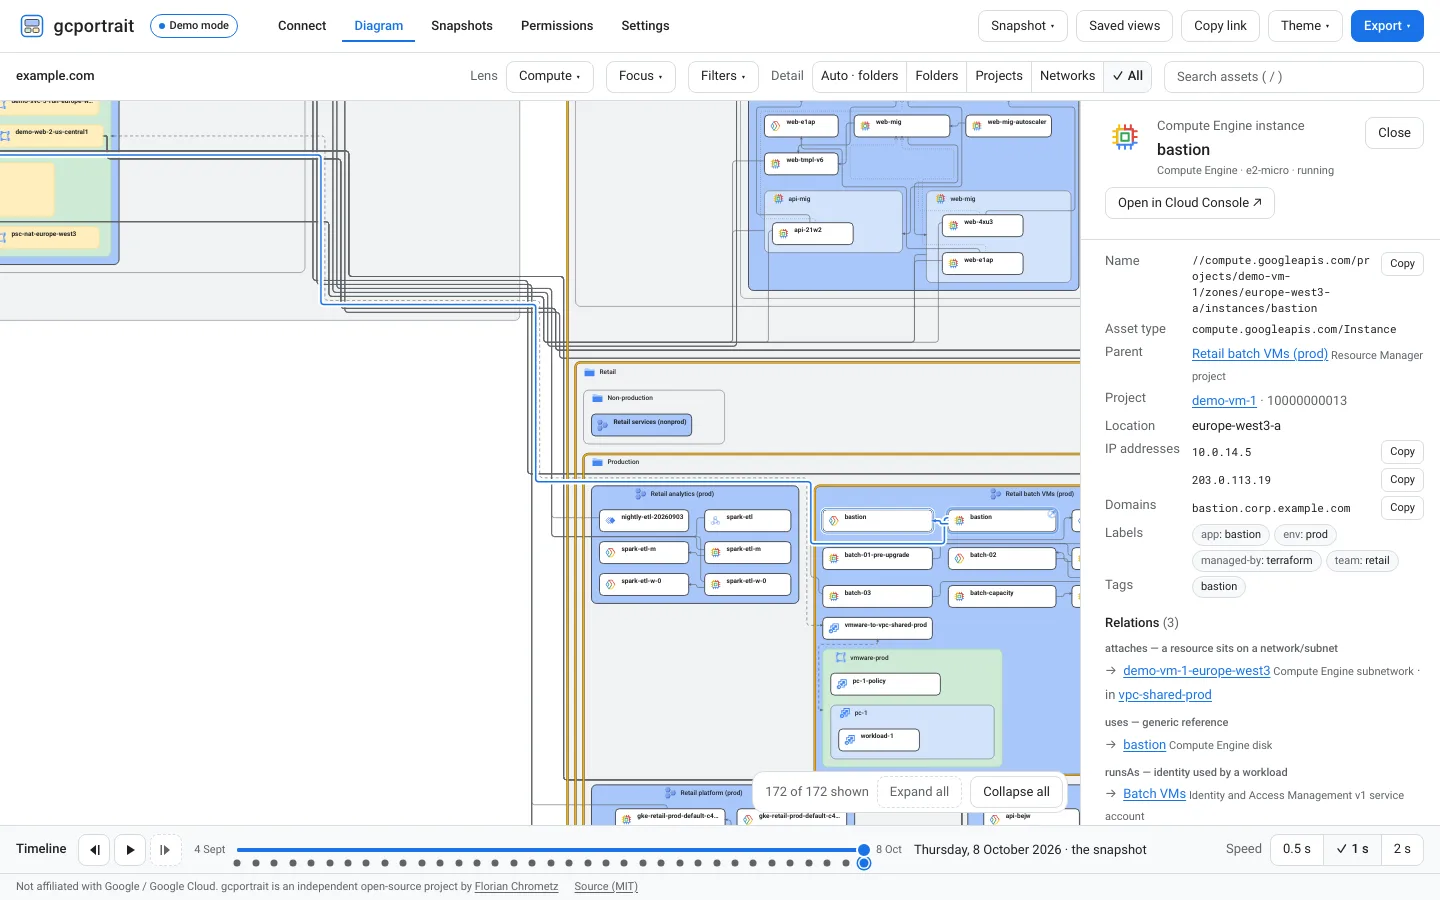Select the vmware-to-vpc-shared-prod node
This screenshot has height=900, width=1440.
(x=877, y=628)
